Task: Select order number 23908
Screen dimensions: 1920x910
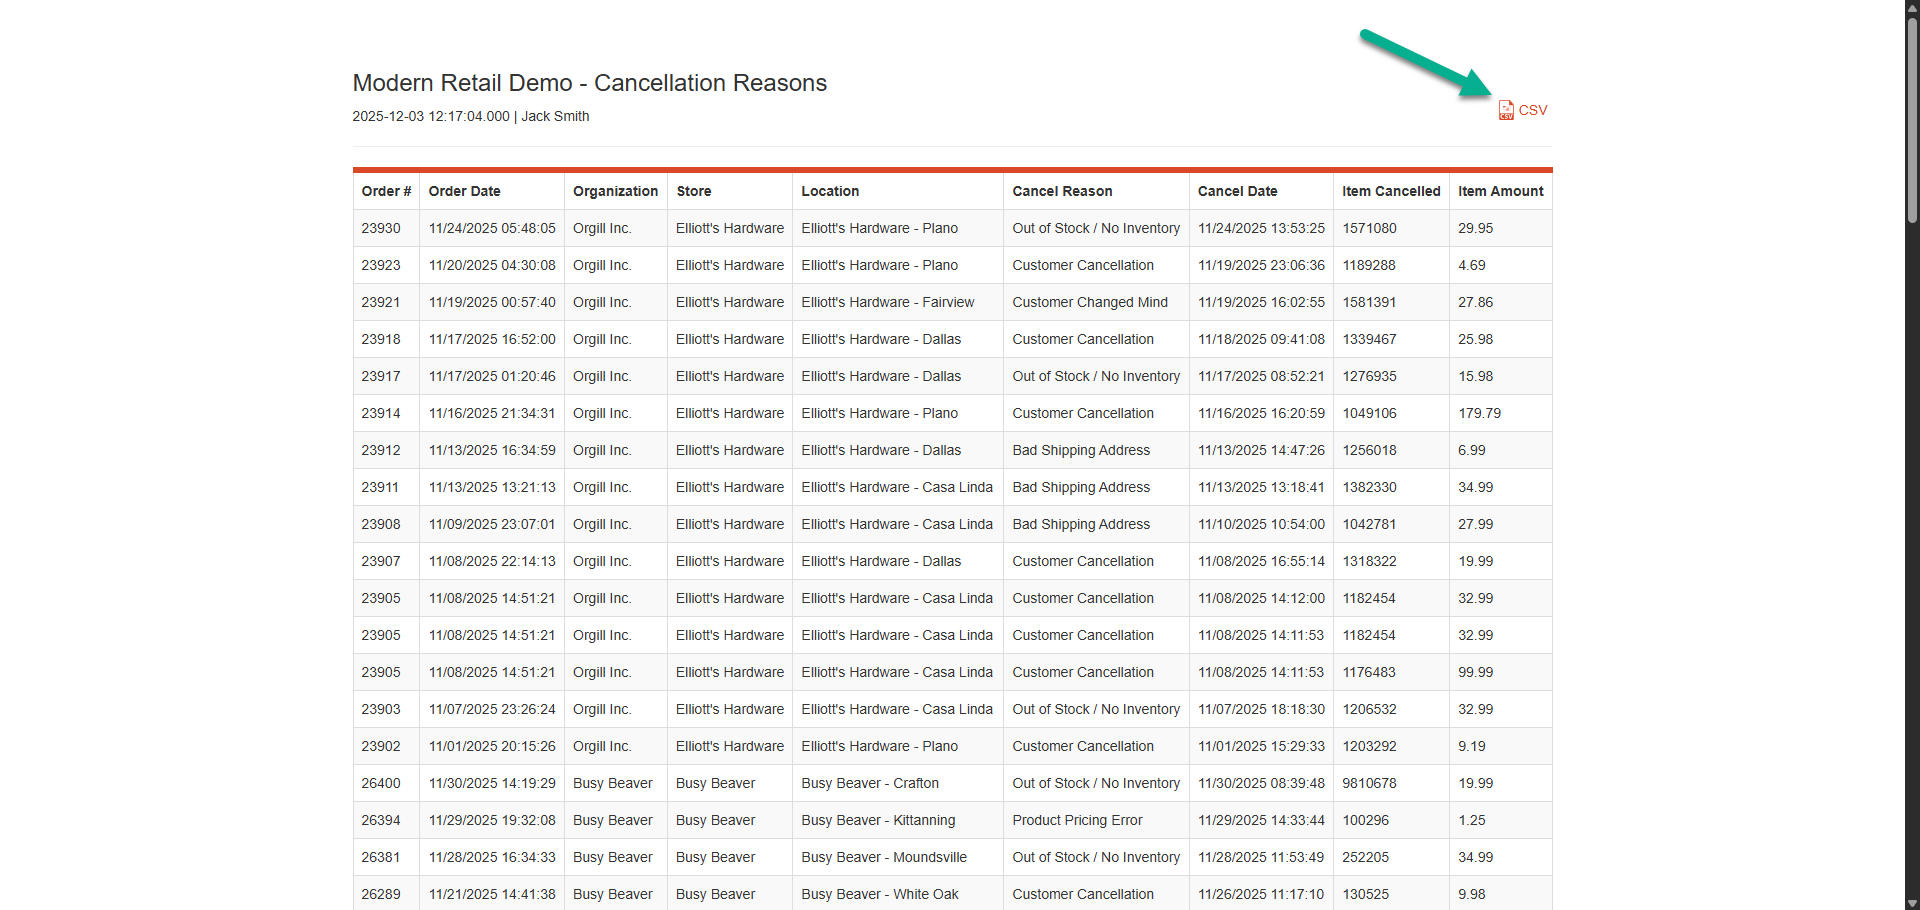Action: (x=381, y=524)
